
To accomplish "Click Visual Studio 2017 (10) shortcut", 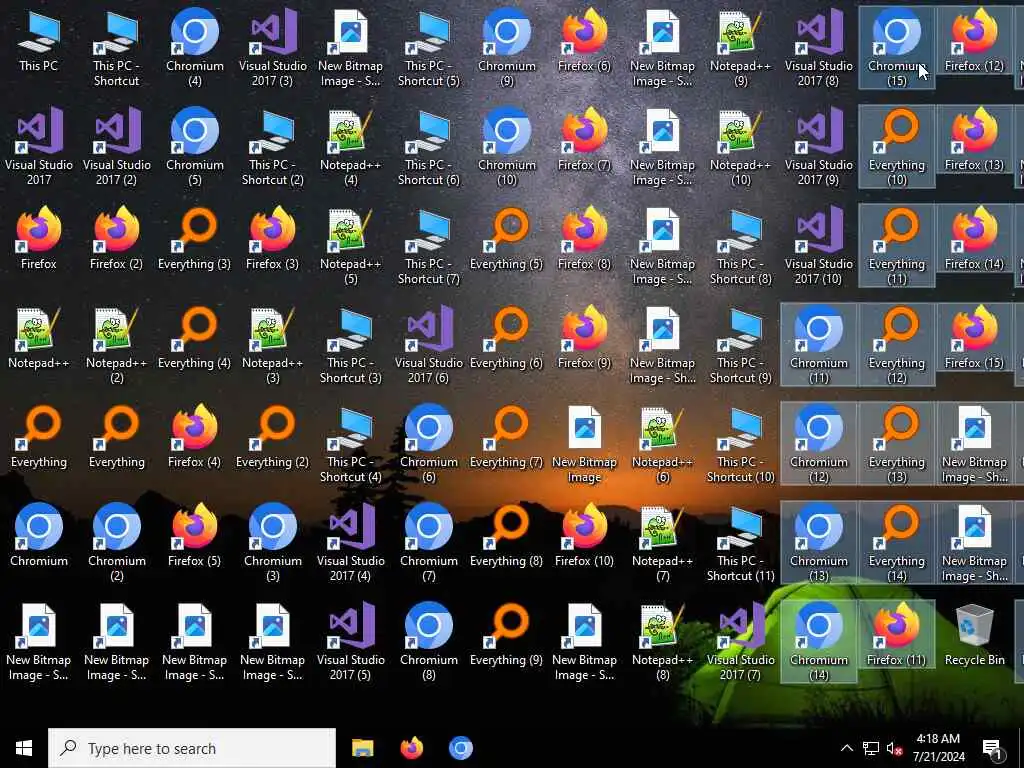I will (818, 247).
